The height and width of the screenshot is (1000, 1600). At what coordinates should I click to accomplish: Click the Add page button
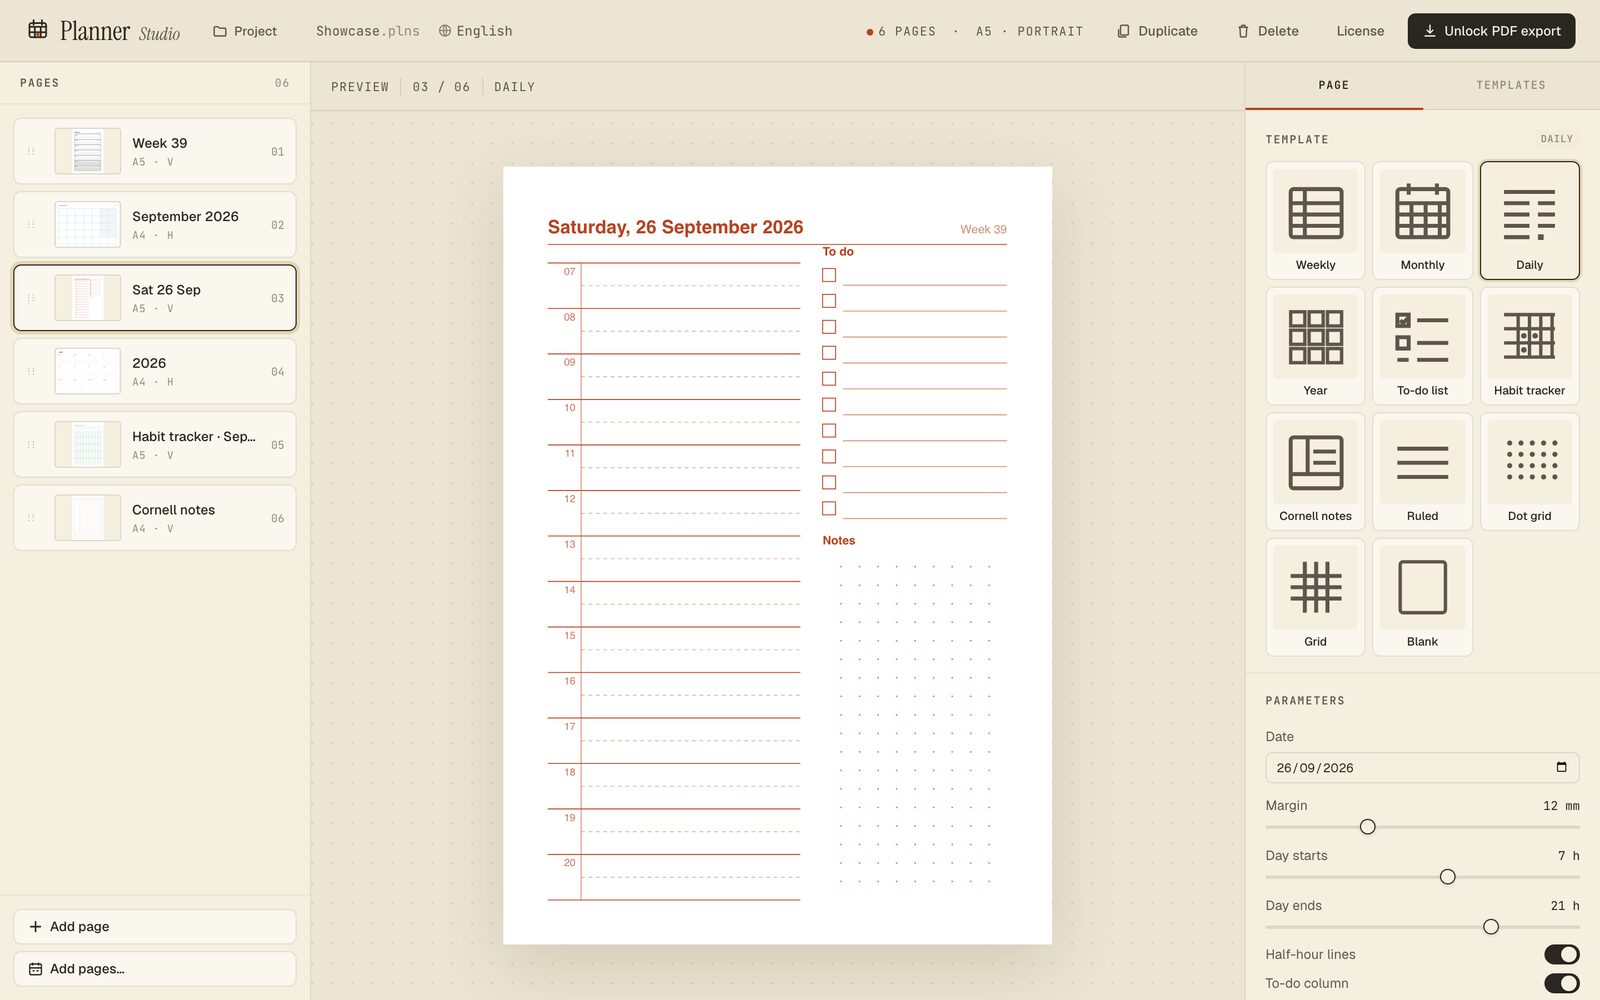coord(155,926)
